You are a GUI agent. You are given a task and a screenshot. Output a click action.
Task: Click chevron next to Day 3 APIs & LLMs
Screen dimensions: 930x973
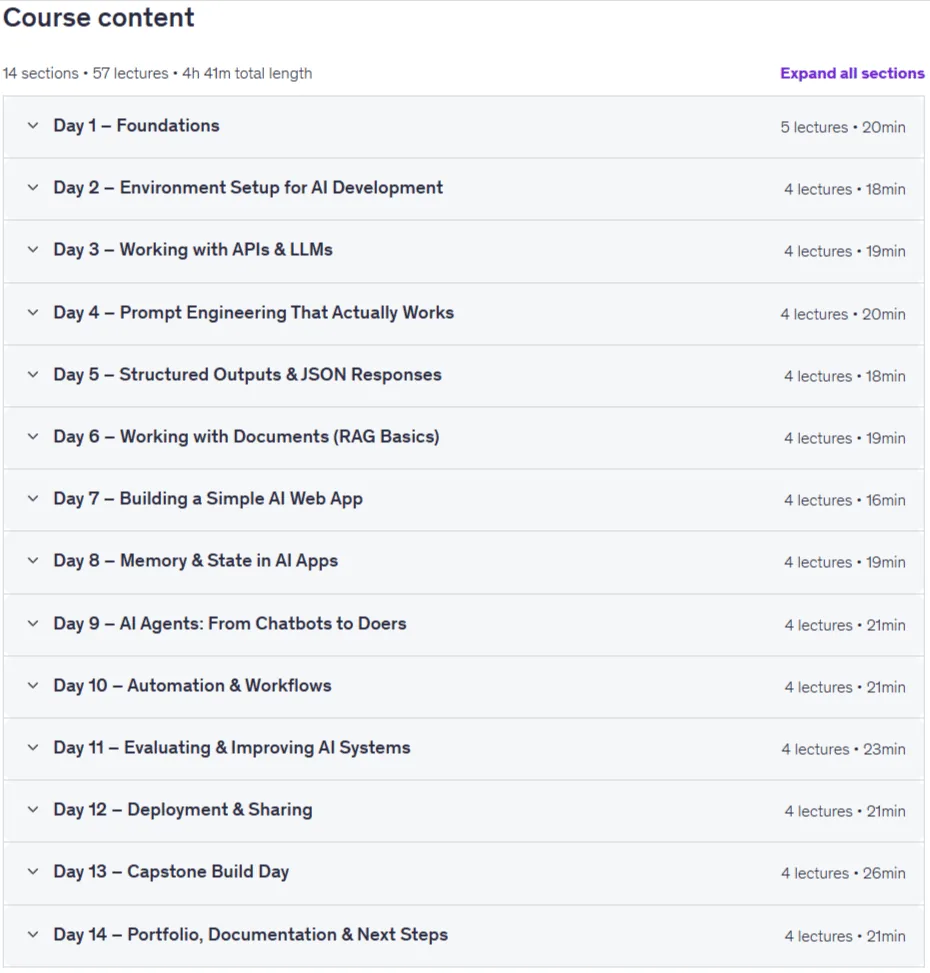33,249
